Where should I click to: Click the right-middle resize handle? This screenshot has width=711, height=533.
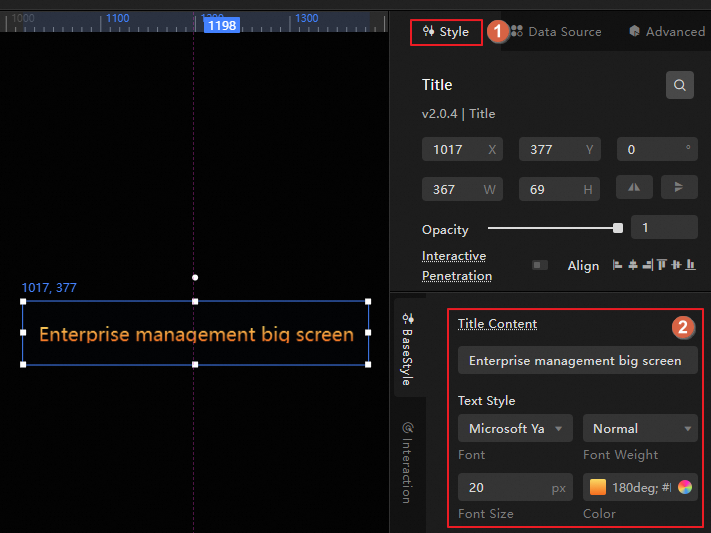tap(368, 333)
